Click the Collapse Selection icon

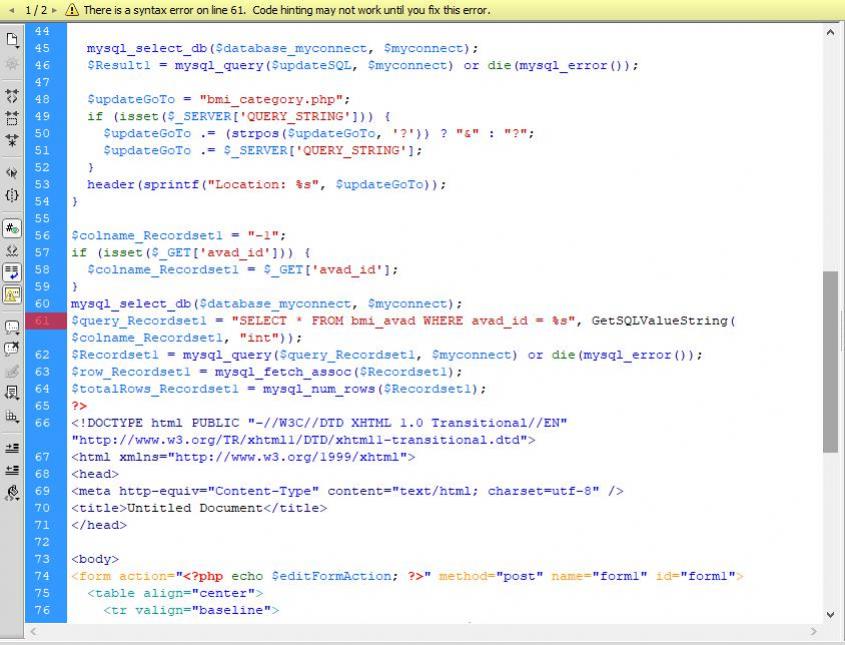click(12, 117)
